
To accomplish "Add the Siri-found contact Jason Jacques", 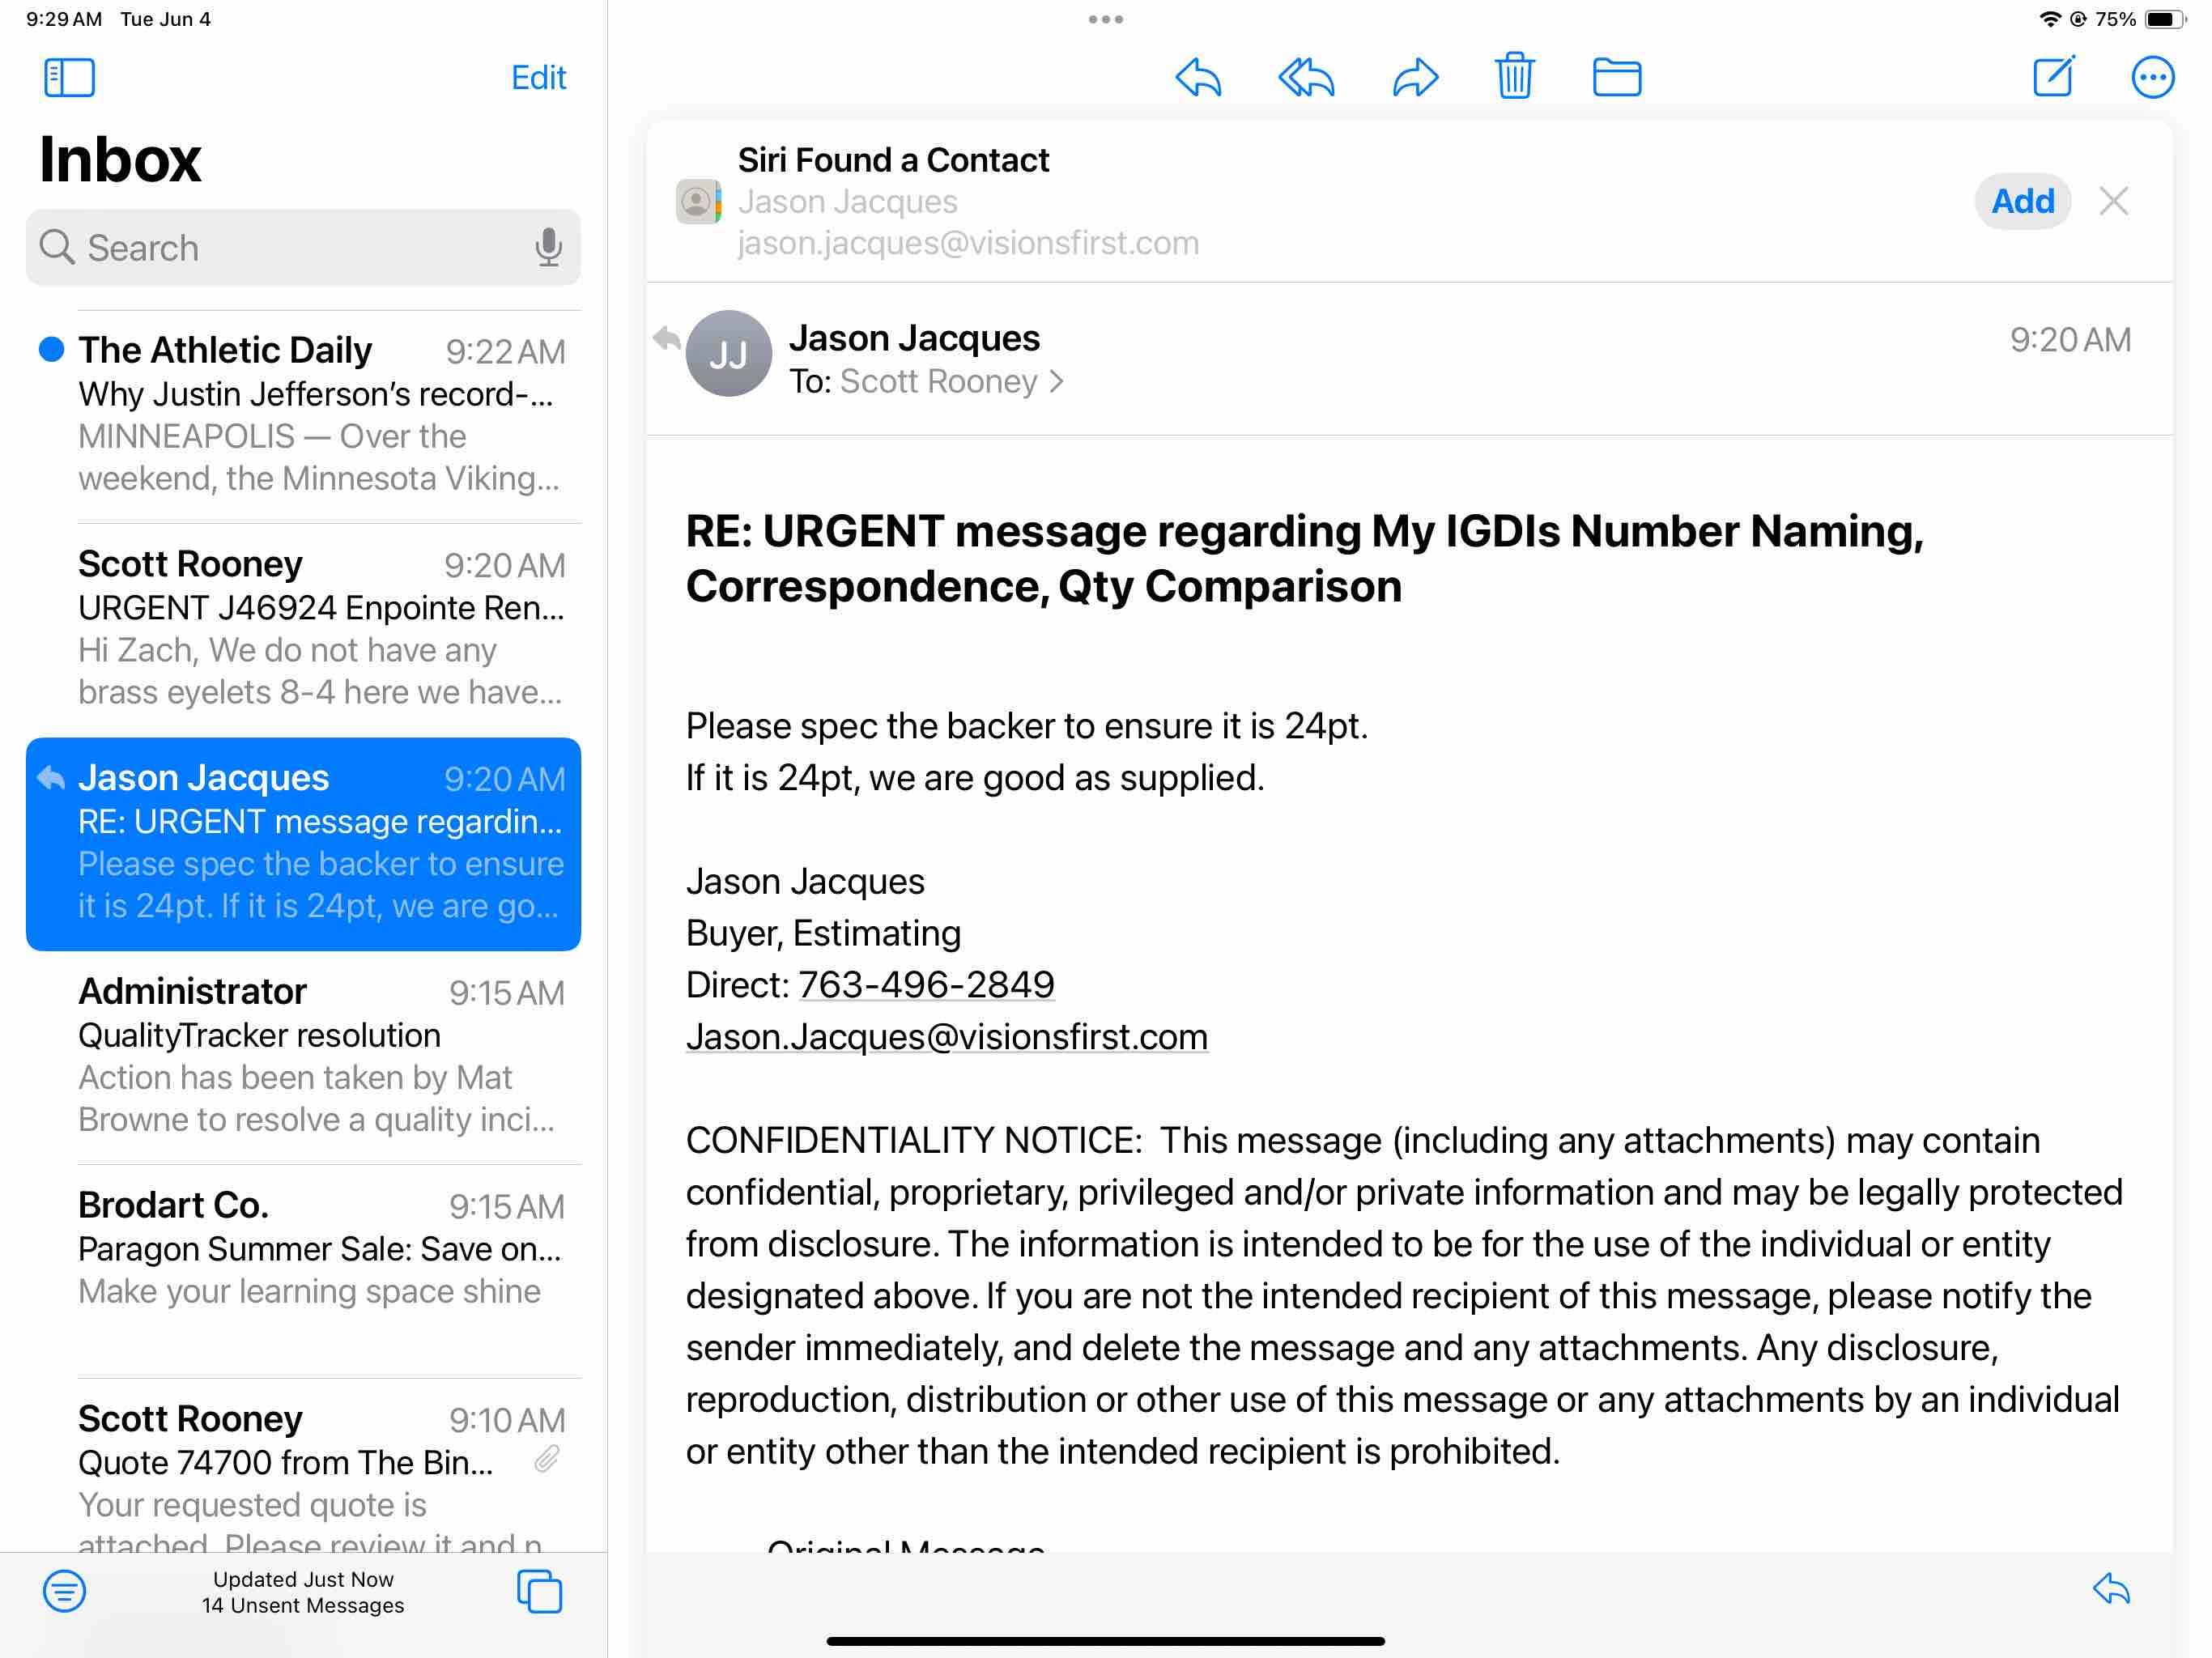I will (2022, 201).
